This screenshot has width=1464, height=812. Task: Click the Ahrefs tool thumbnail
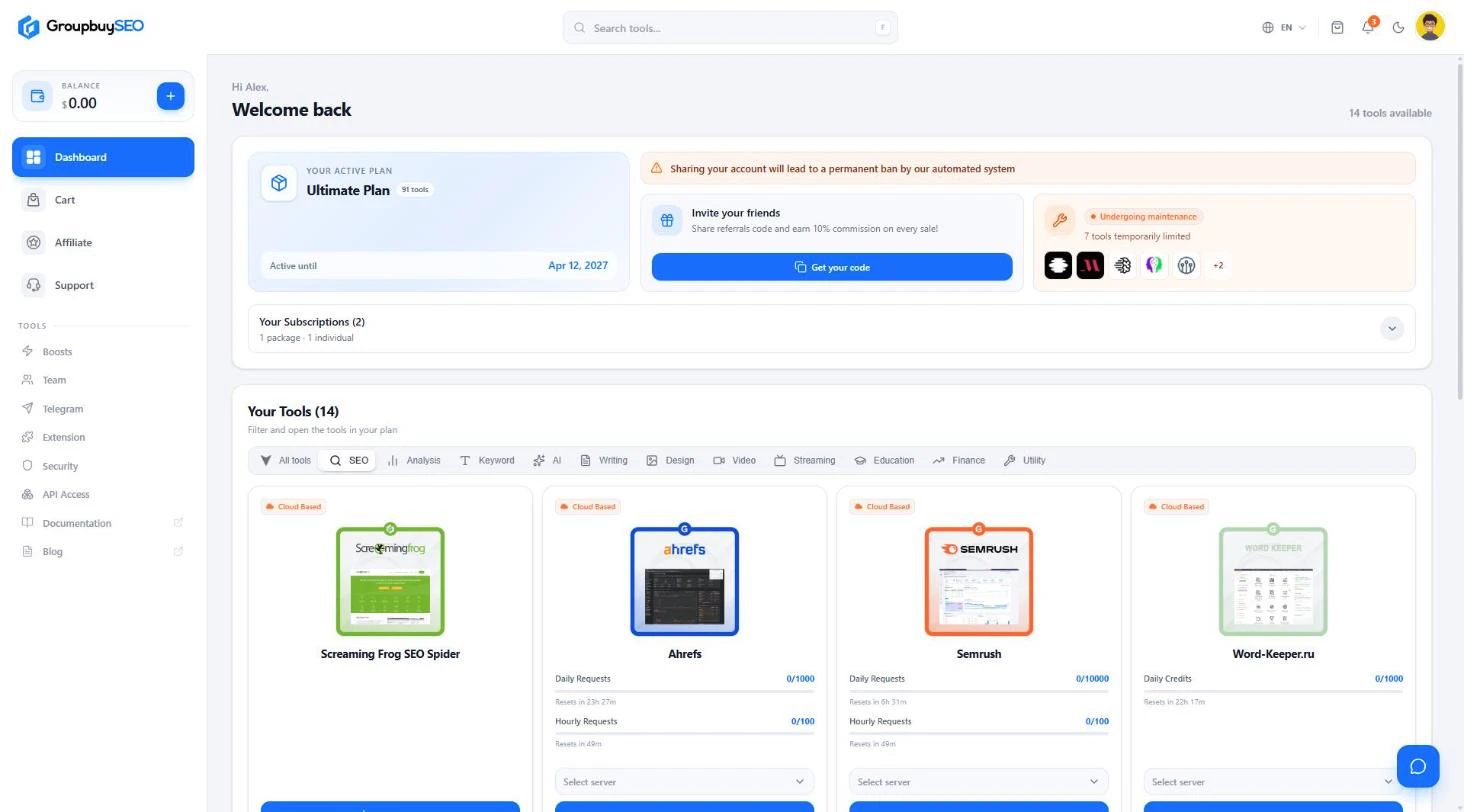[685, 581]
